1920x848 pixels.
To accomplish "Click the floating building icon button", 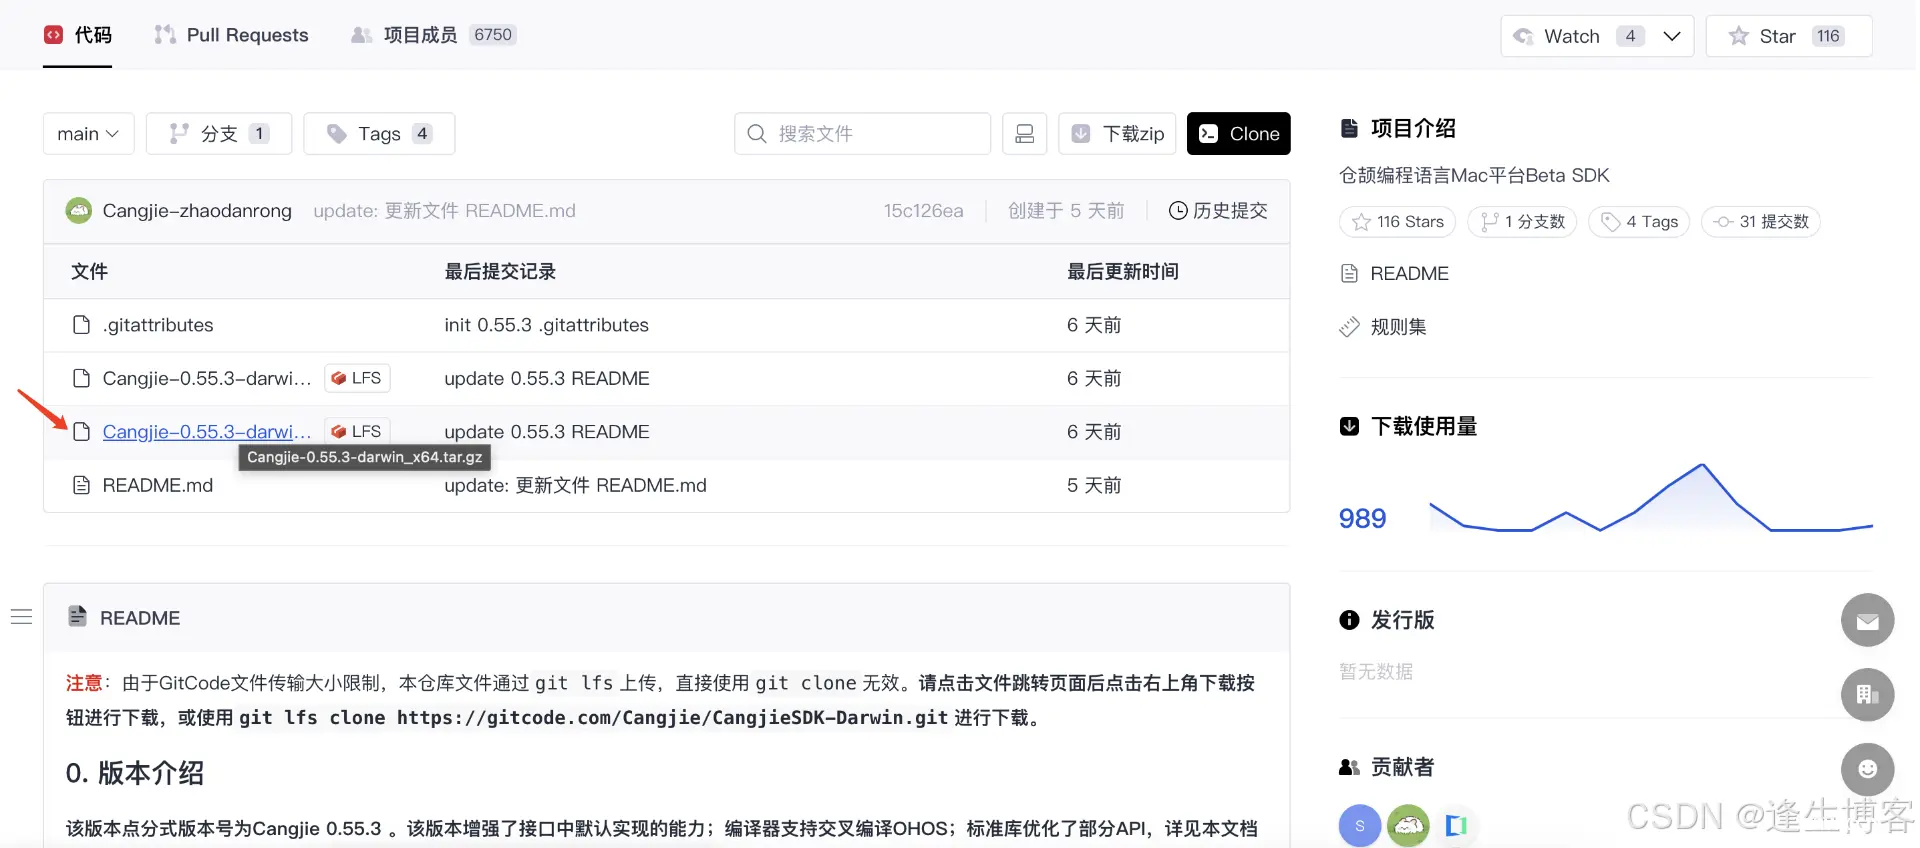I will pyautogui.click(x=1867, y=695).
